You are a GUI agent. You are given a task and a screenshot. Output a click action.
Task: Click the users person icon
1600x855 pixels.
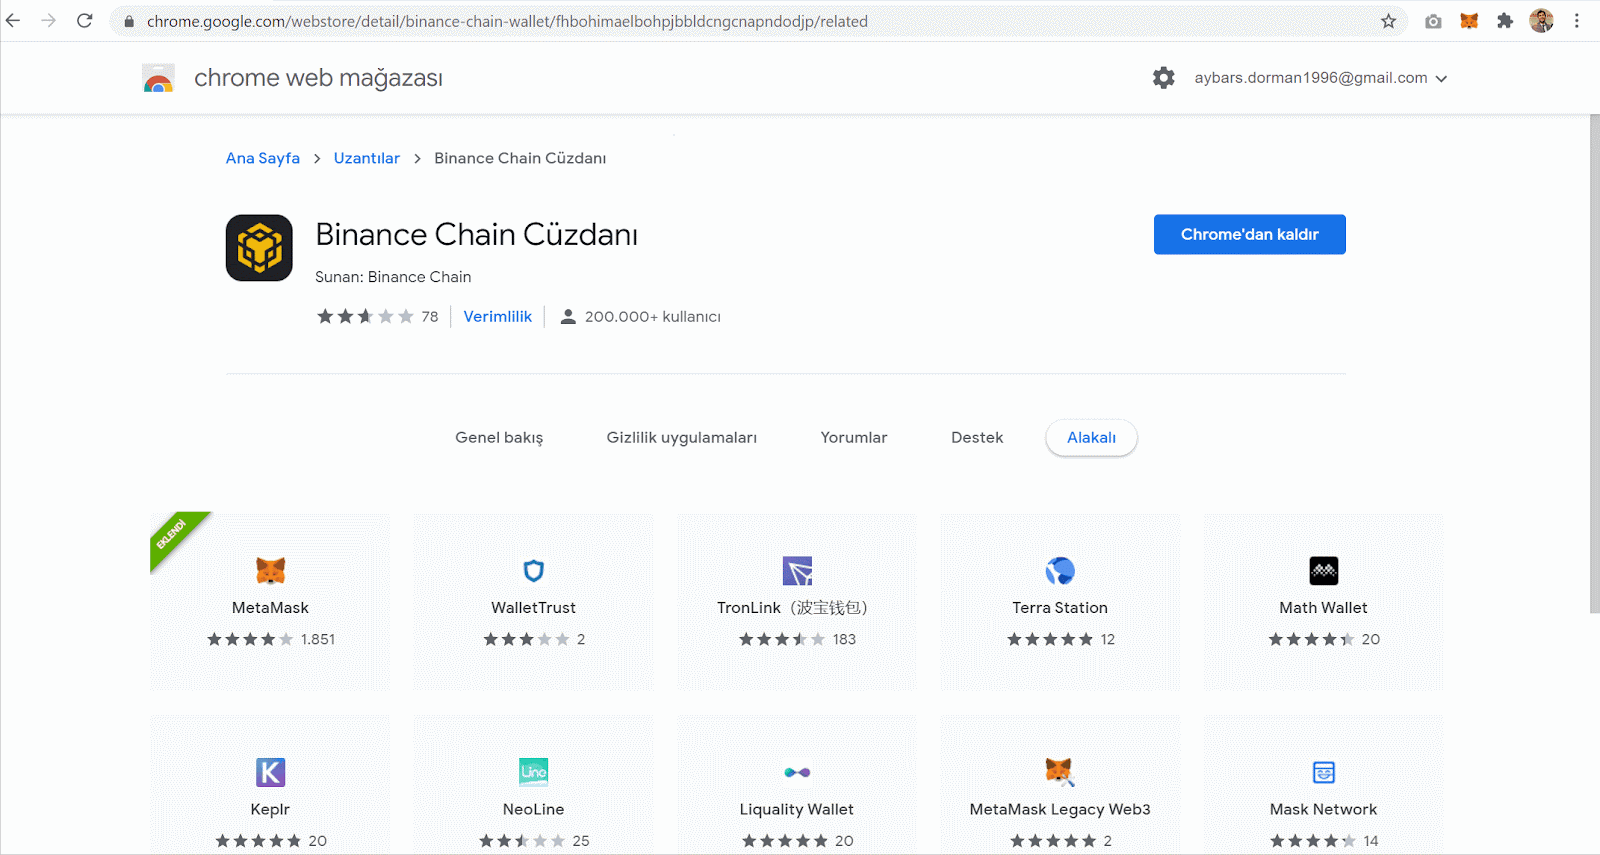[568, 317]
